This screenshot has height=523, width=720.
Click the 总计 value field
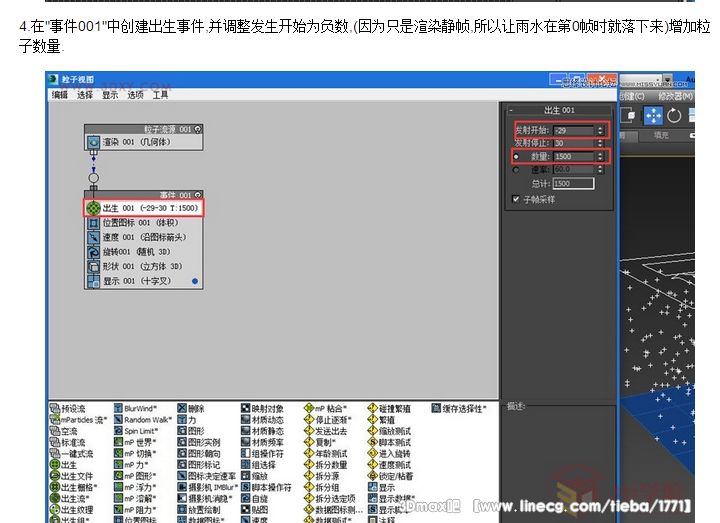pos(573,184)
